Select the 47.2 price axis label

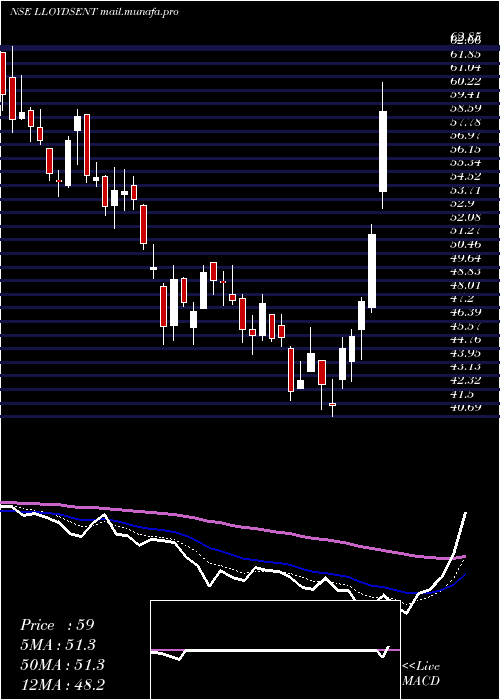(463, 299)
